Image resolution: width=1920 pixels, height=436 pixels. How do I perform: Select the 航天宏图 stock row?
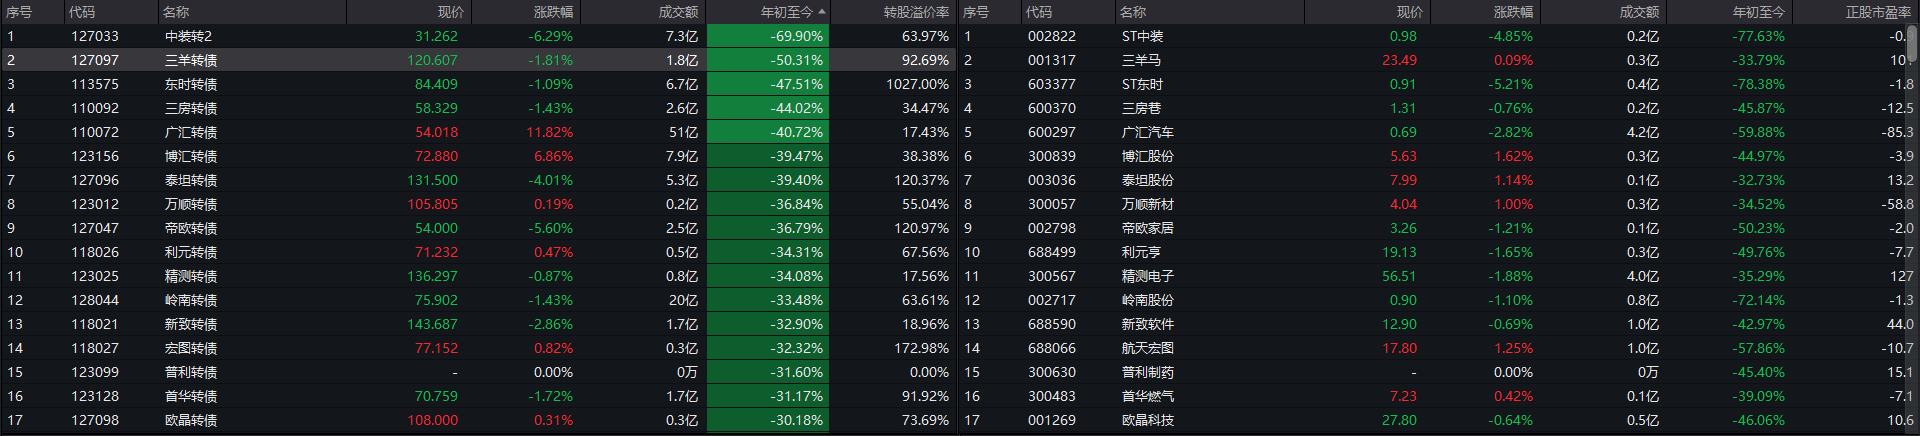[x=1147, y=348]
